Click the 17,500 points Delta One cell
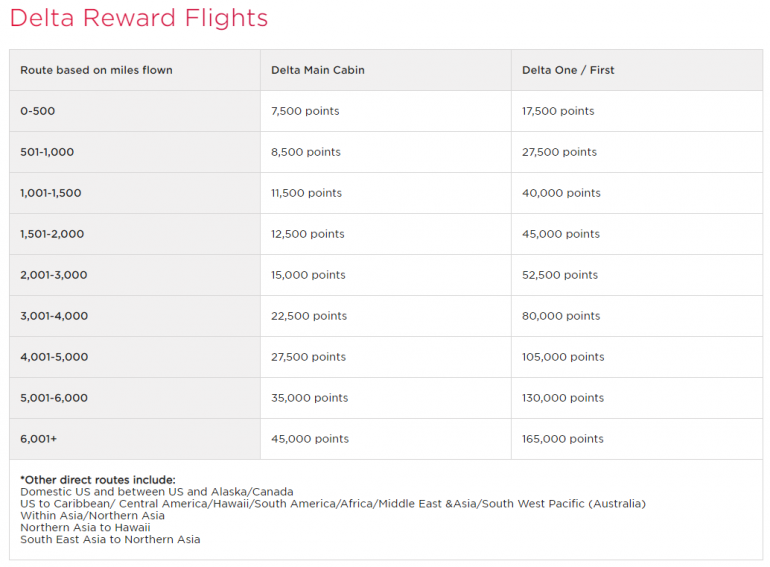The height and width of the screenshot is (567, 770). tap(558, 111)
